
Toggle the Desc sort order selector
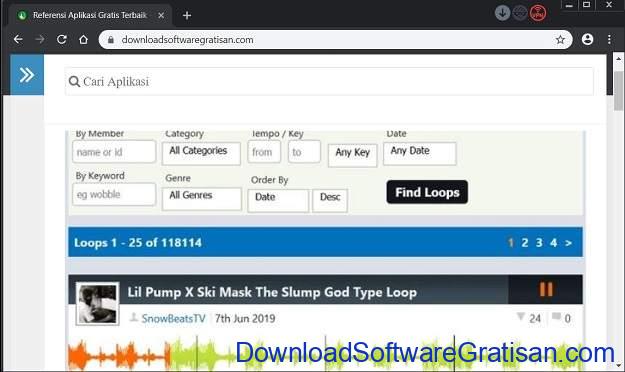(x=330, y=200)
